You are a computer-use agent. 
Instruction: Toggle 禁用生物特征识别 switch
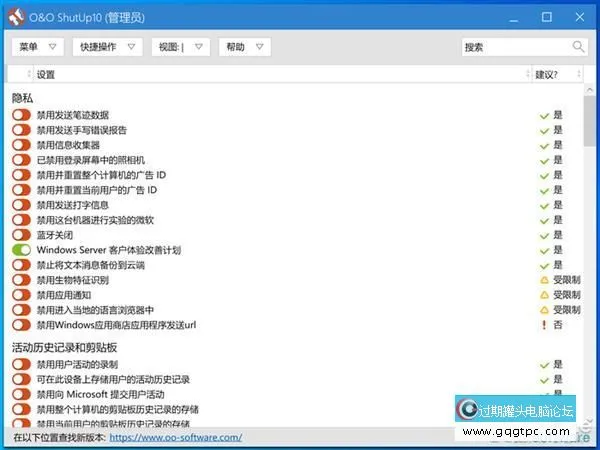point(21,280)
